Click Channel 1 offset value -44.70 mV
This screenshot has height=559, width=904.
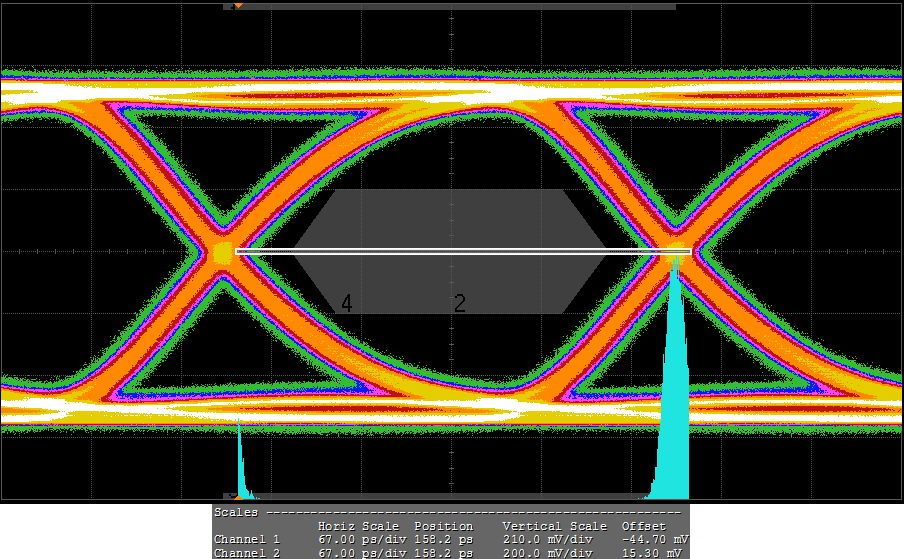tap(654, 540)
